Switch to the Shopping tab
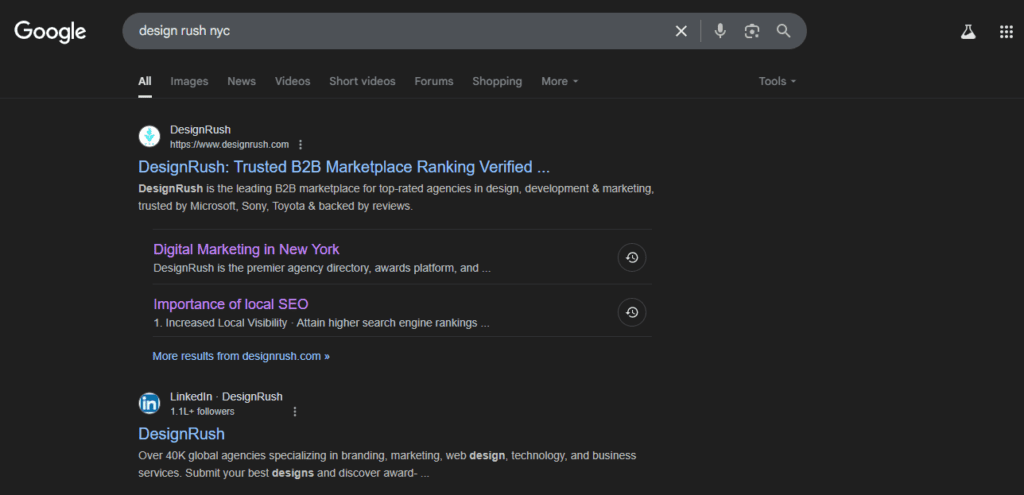Image resolution: width=1024 pixels, height=495 pixels. tap(497, 81)
